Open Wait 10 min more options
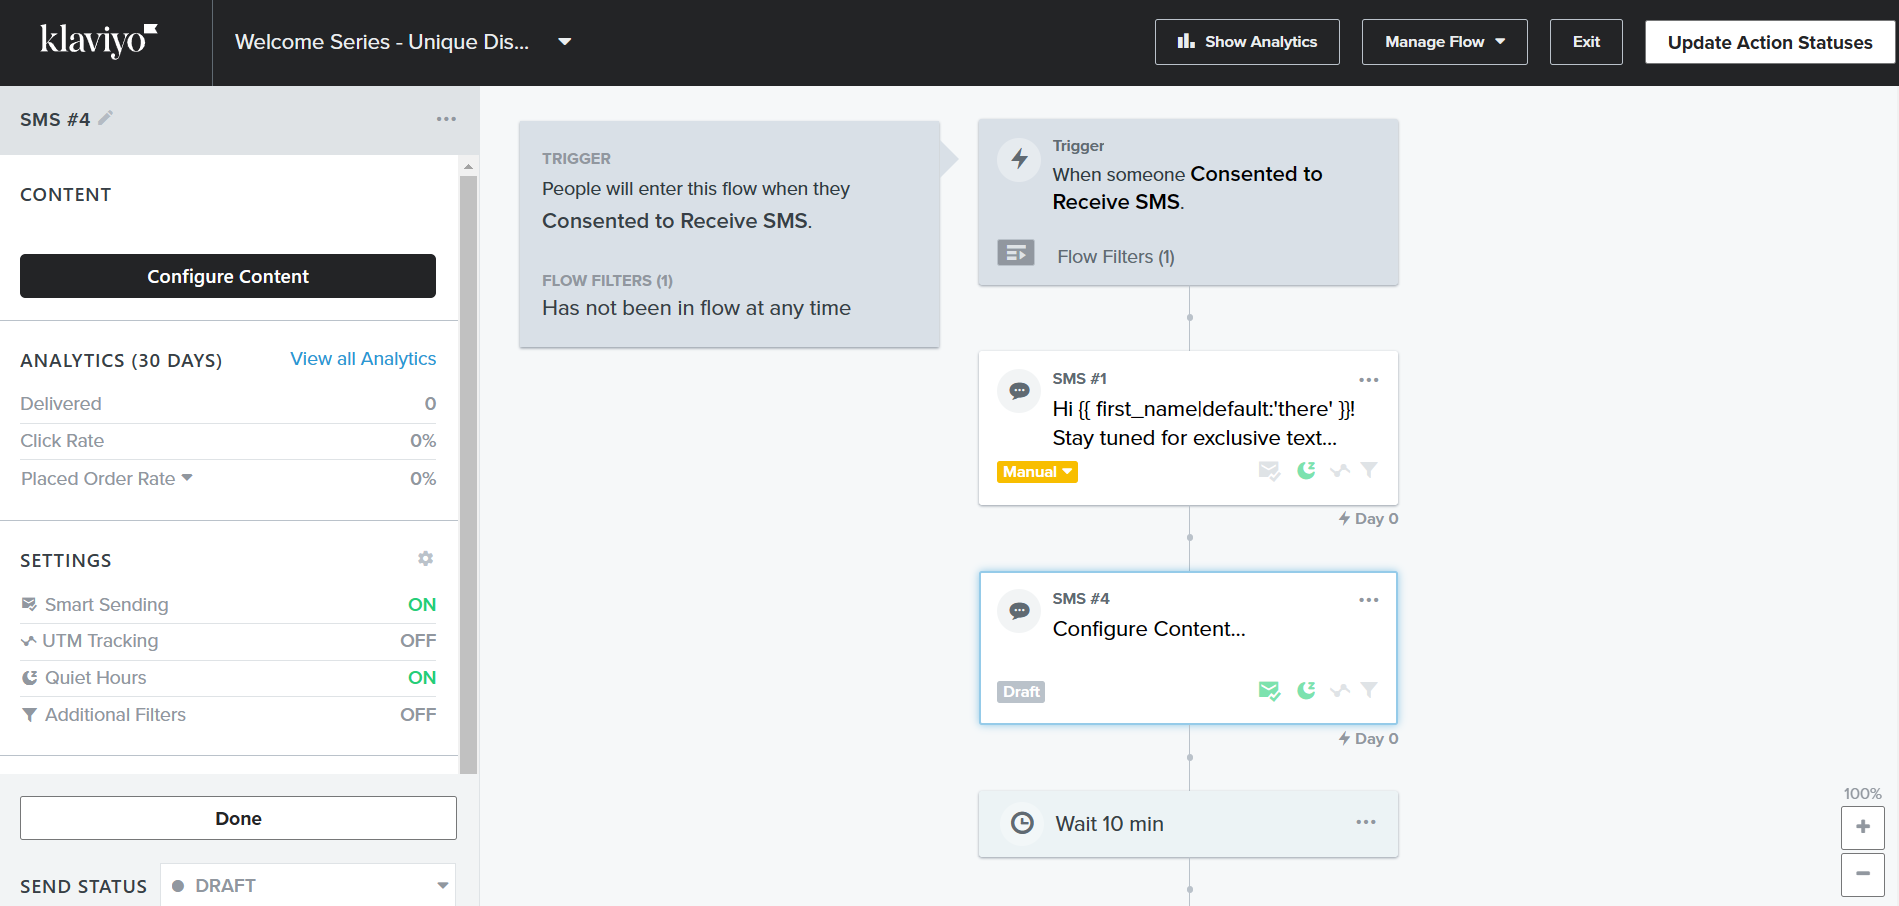 pyautogui.click(x=1366, y=822)
